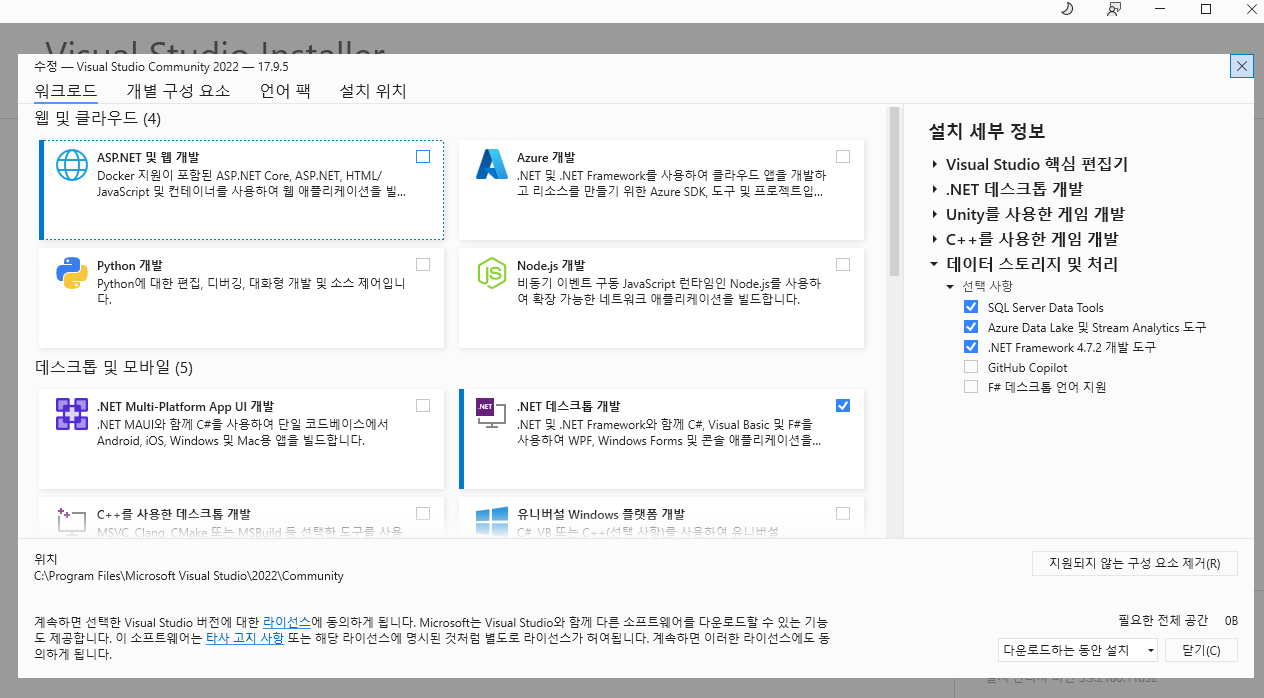Viewport: 1264px width, 698px height.
Task: Enable the GitHub Copilot option
Action: (x=971, y=367)
